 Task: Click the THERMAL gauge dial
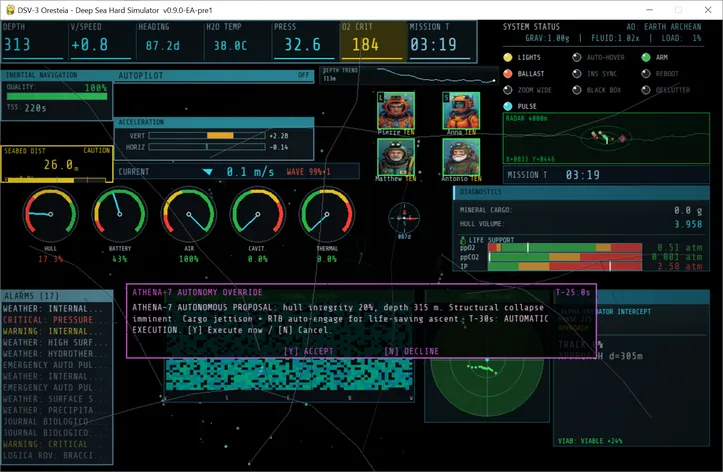point(327,214)
